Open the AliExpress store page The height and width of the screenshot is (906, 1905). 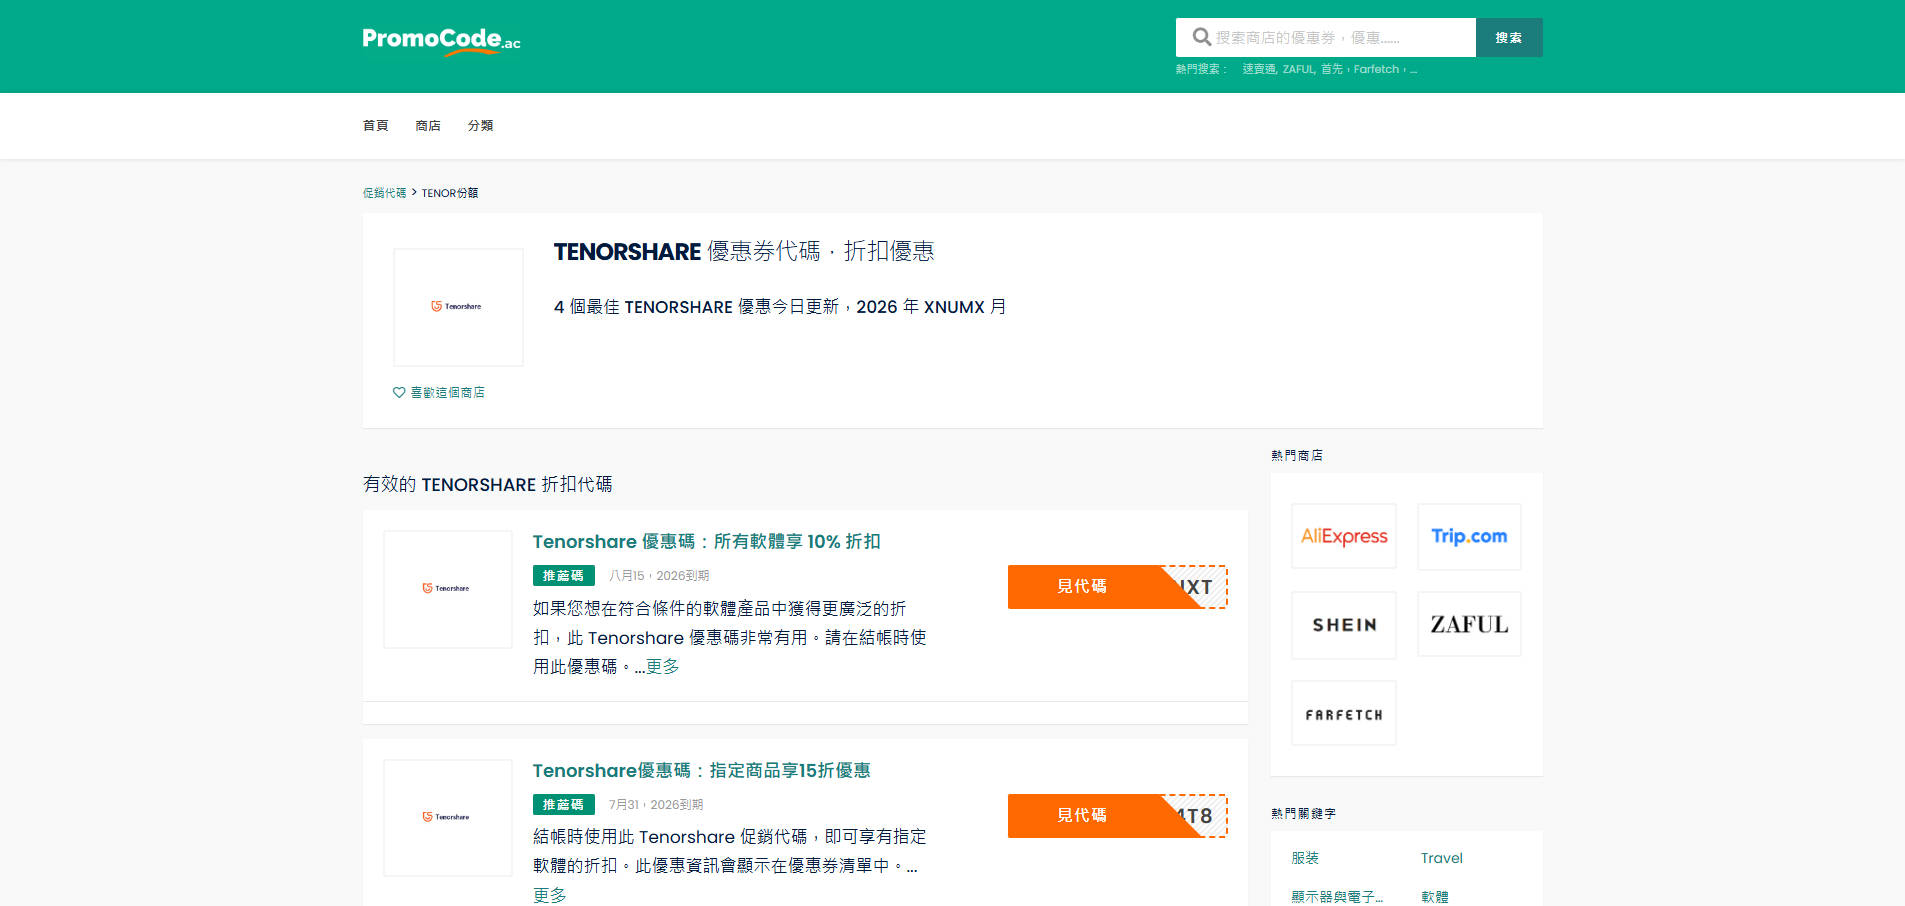click(x=1343, y=536)
